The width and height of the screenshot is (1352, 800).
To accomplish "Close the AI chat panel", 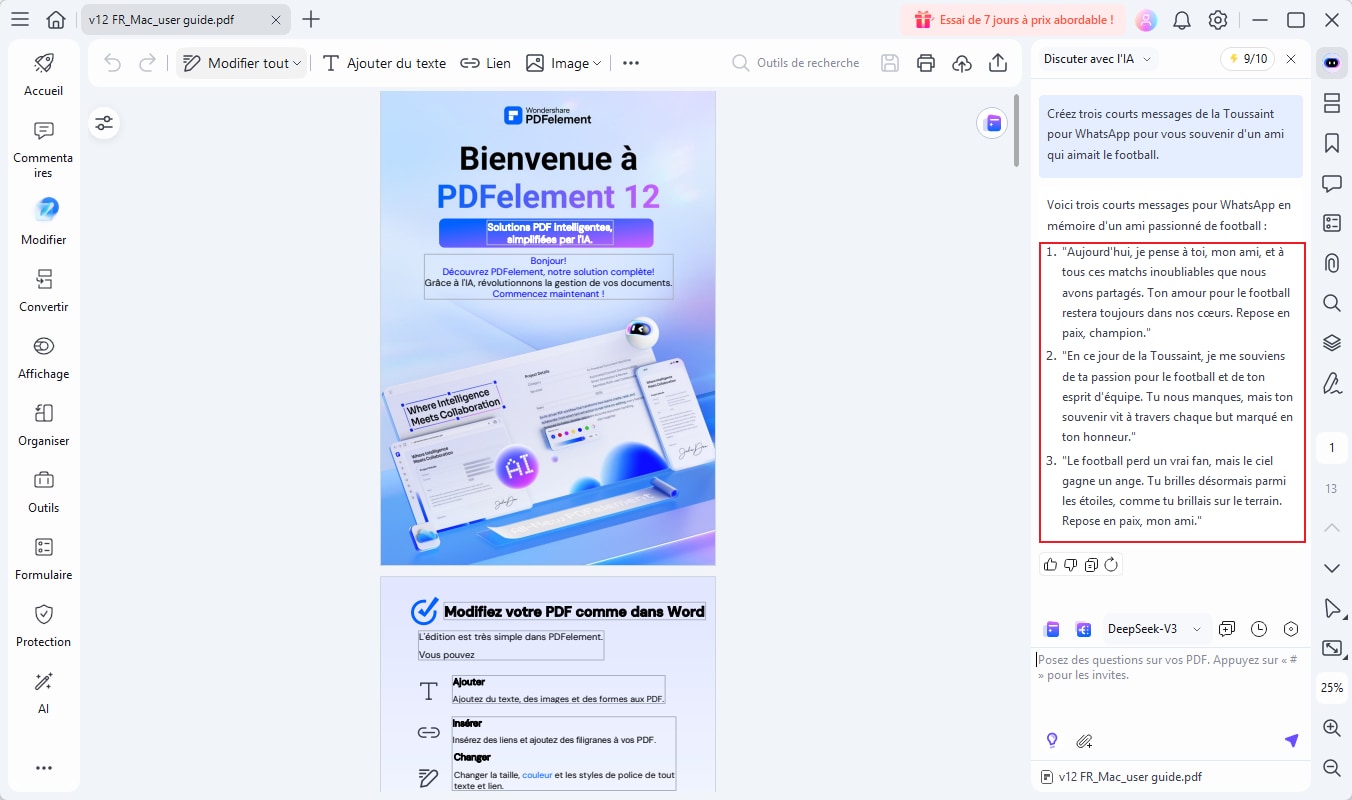I will click(1291, 59).
